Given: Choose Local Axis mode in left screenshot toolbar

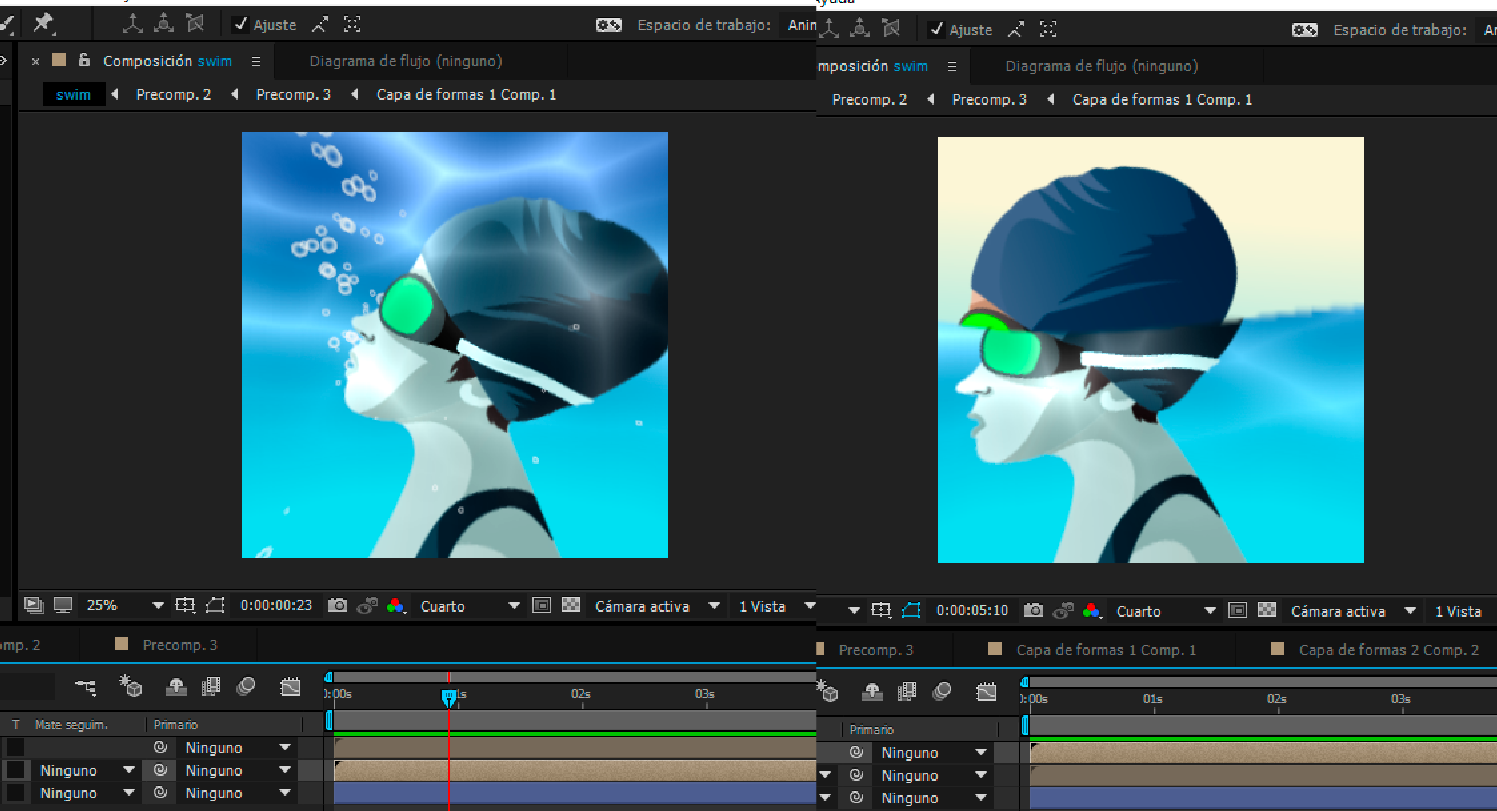Looking at the screenshot, I should [x=133, y=24].
